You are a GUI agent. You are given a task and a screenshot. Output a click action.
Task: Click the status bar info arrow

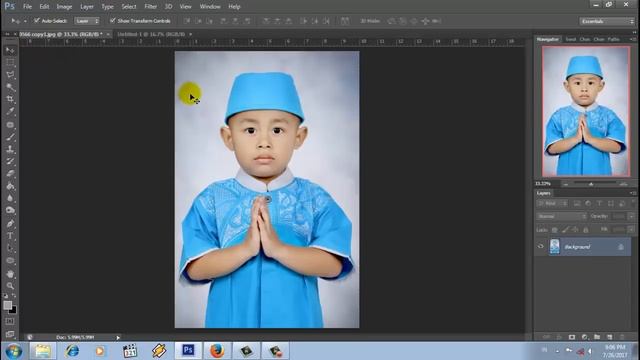pos(118,338)
